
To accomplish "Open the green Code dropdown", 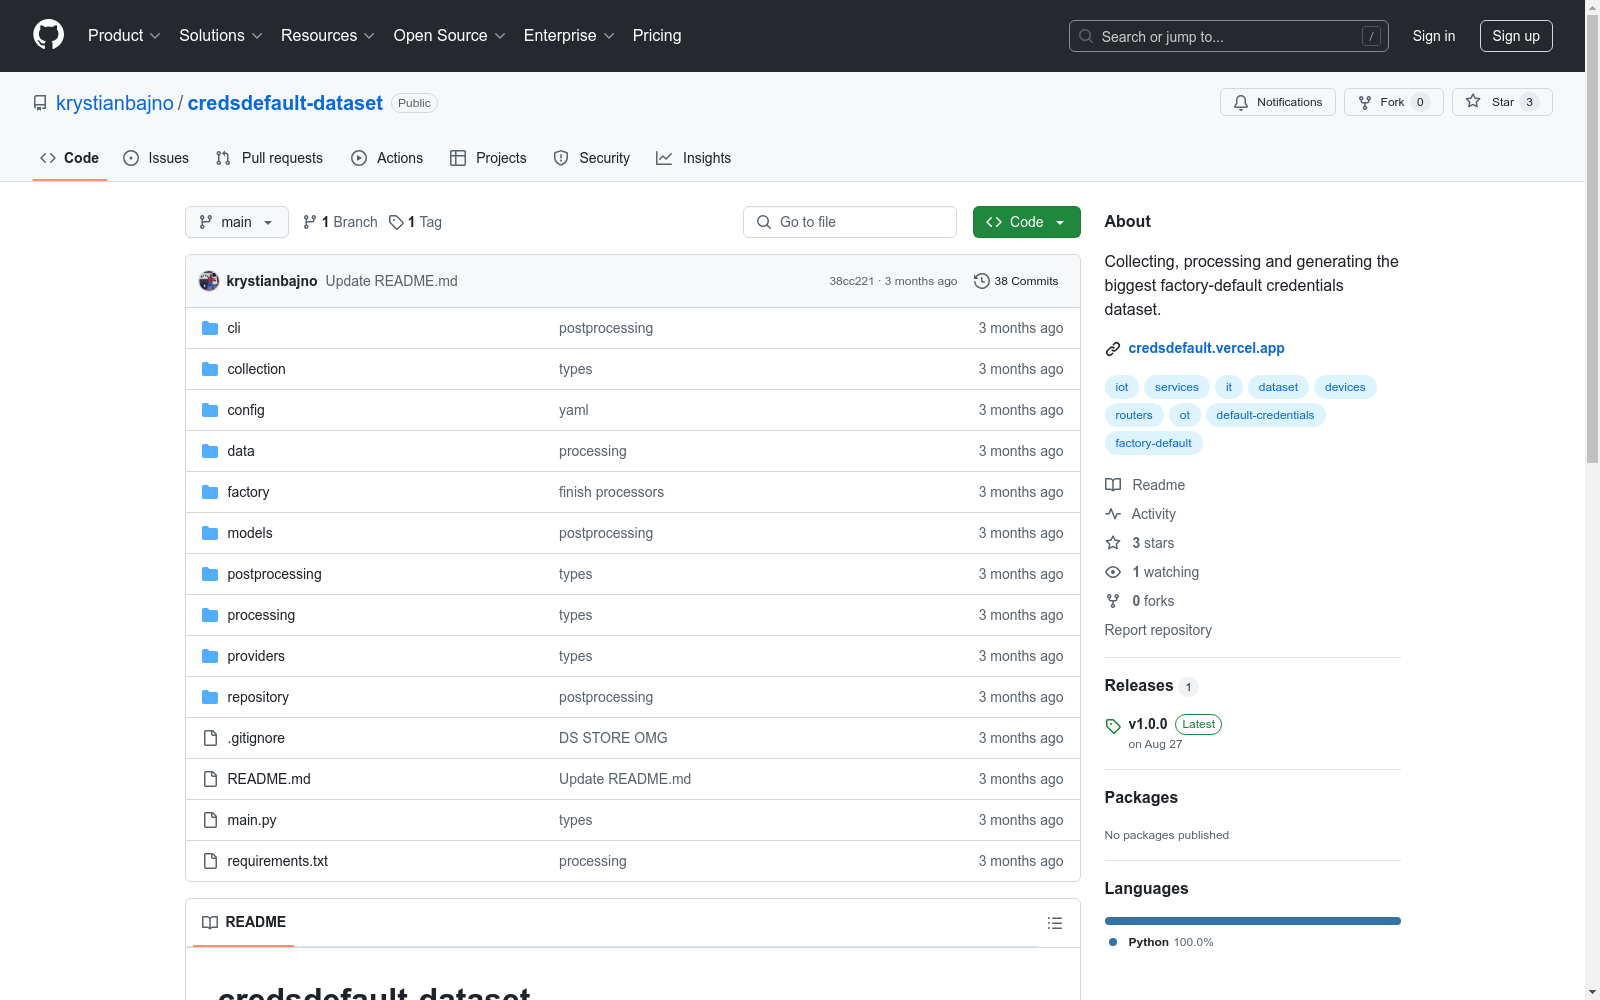I will point(1026,222).
